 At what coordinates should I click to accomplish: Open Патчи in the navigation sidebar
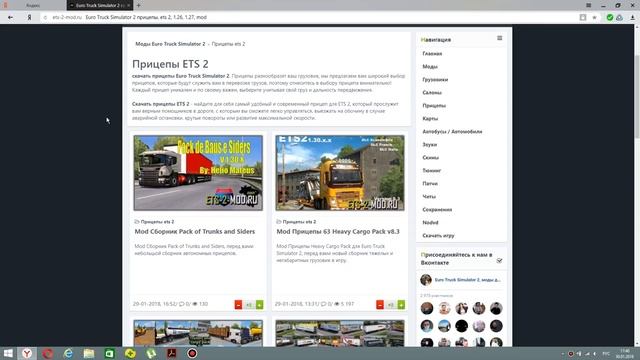[430, 184]
